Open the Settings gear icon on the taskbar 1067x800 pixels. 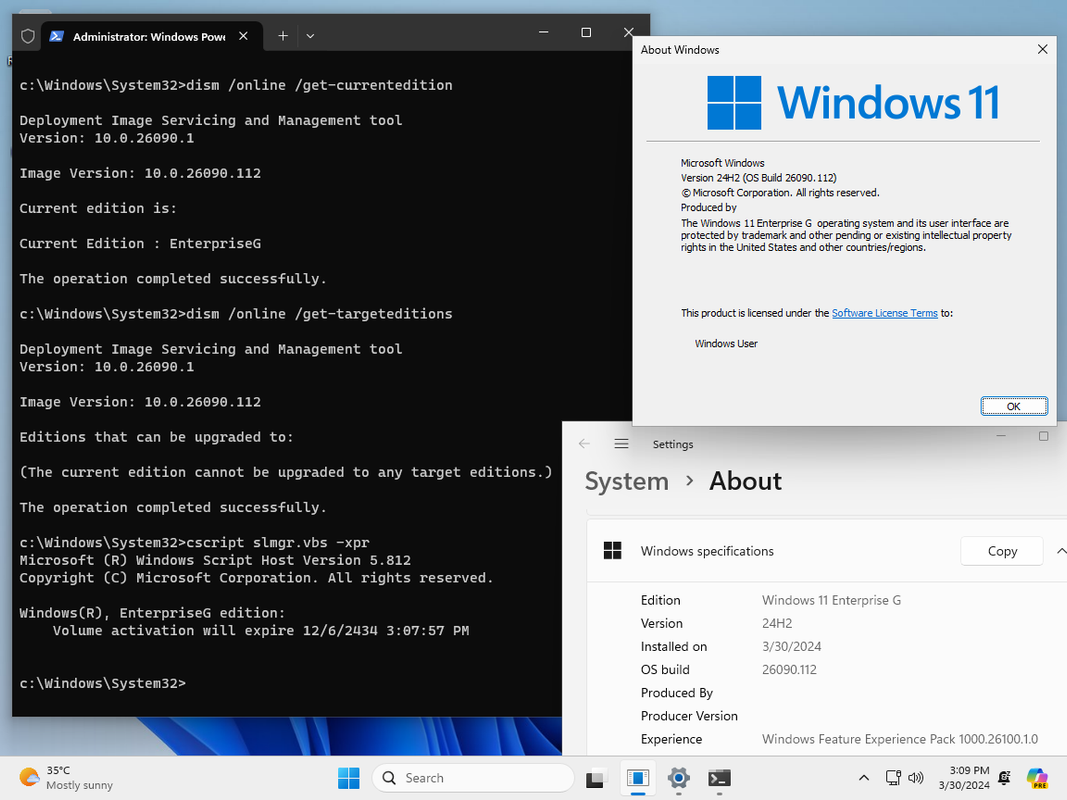tap(678, 778)
